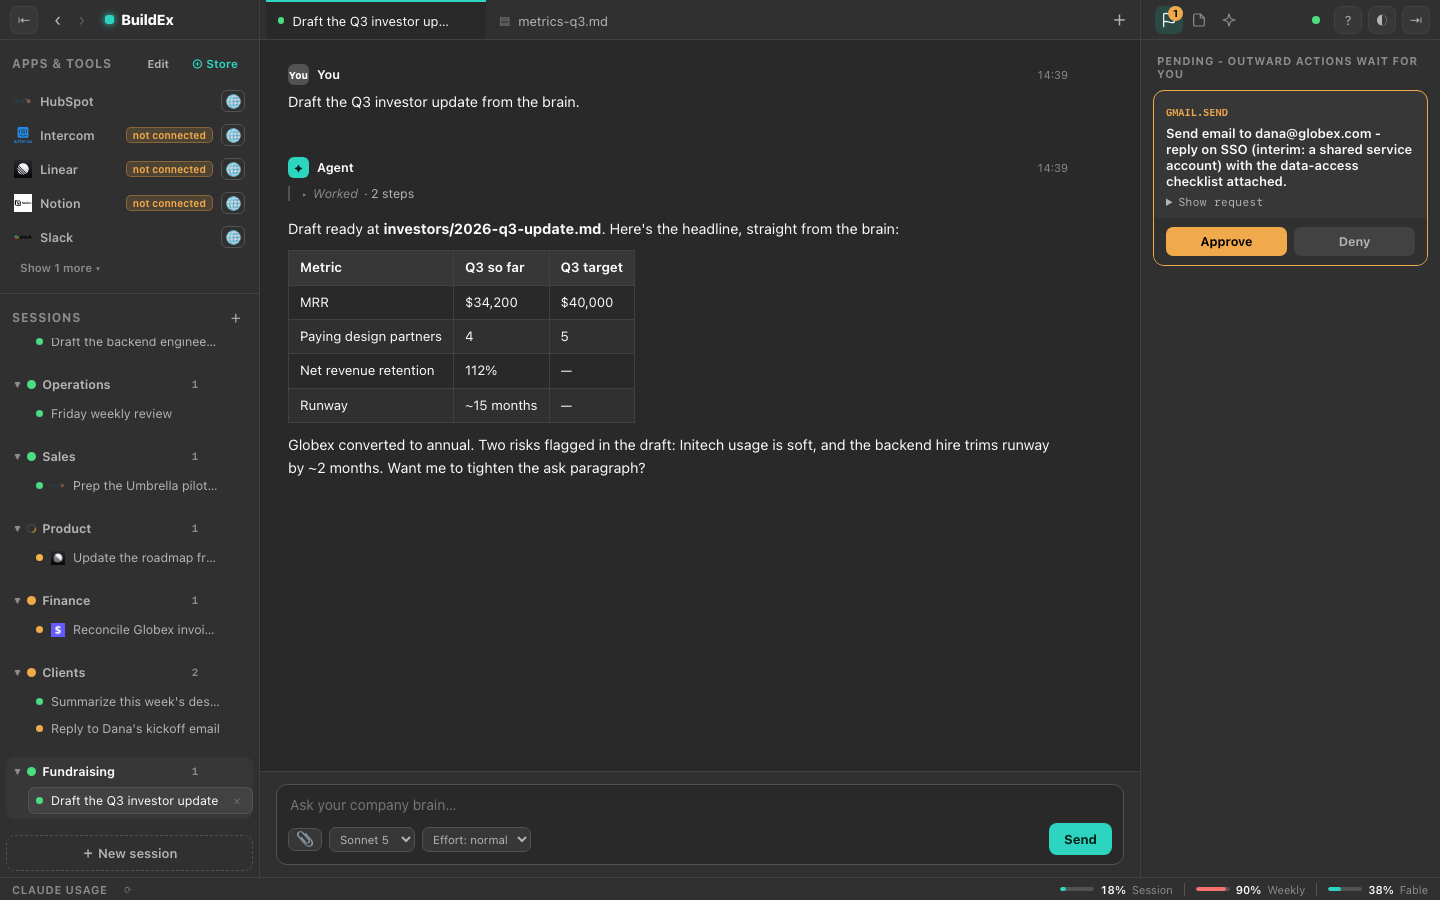Viewport: 1440px width, 900px height.
Task: Click Edit in Apps & Tools
Action: (158, 64)
